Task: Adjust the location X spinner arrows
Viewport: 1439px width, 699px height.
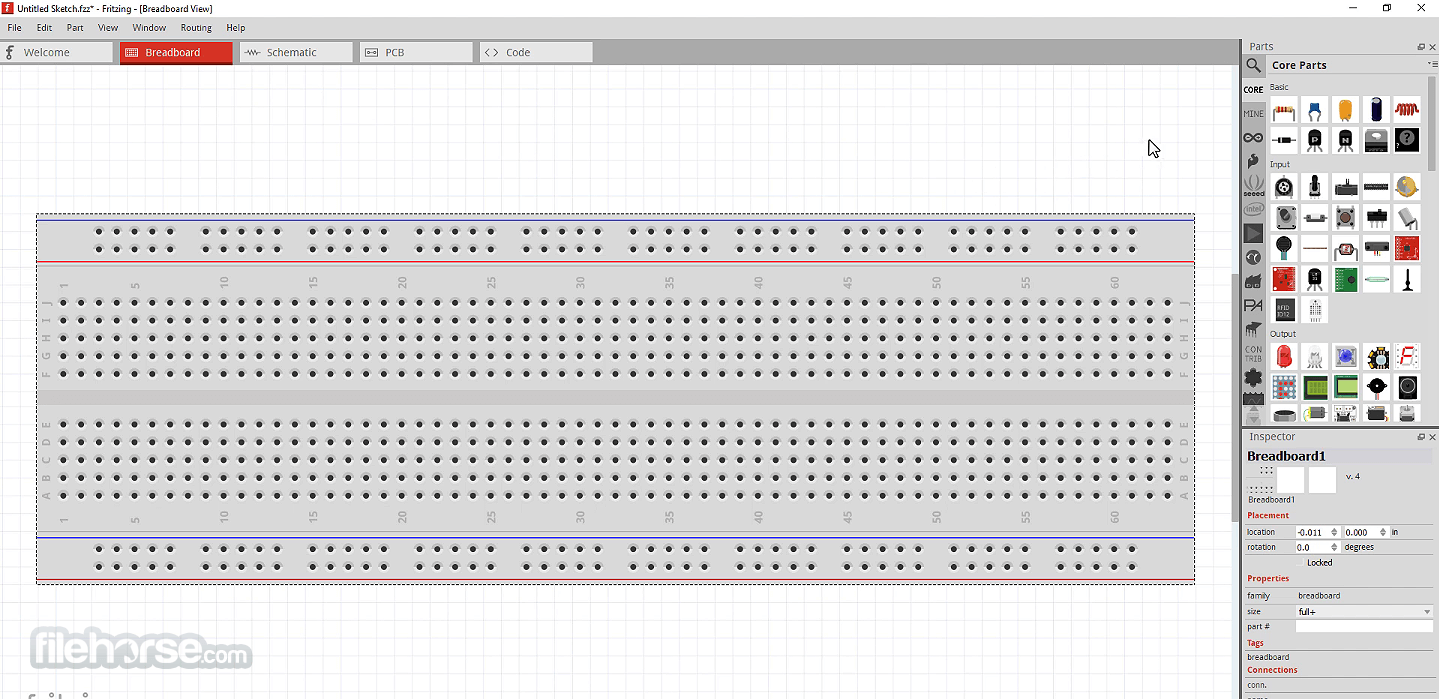Action: (1336, 532)
